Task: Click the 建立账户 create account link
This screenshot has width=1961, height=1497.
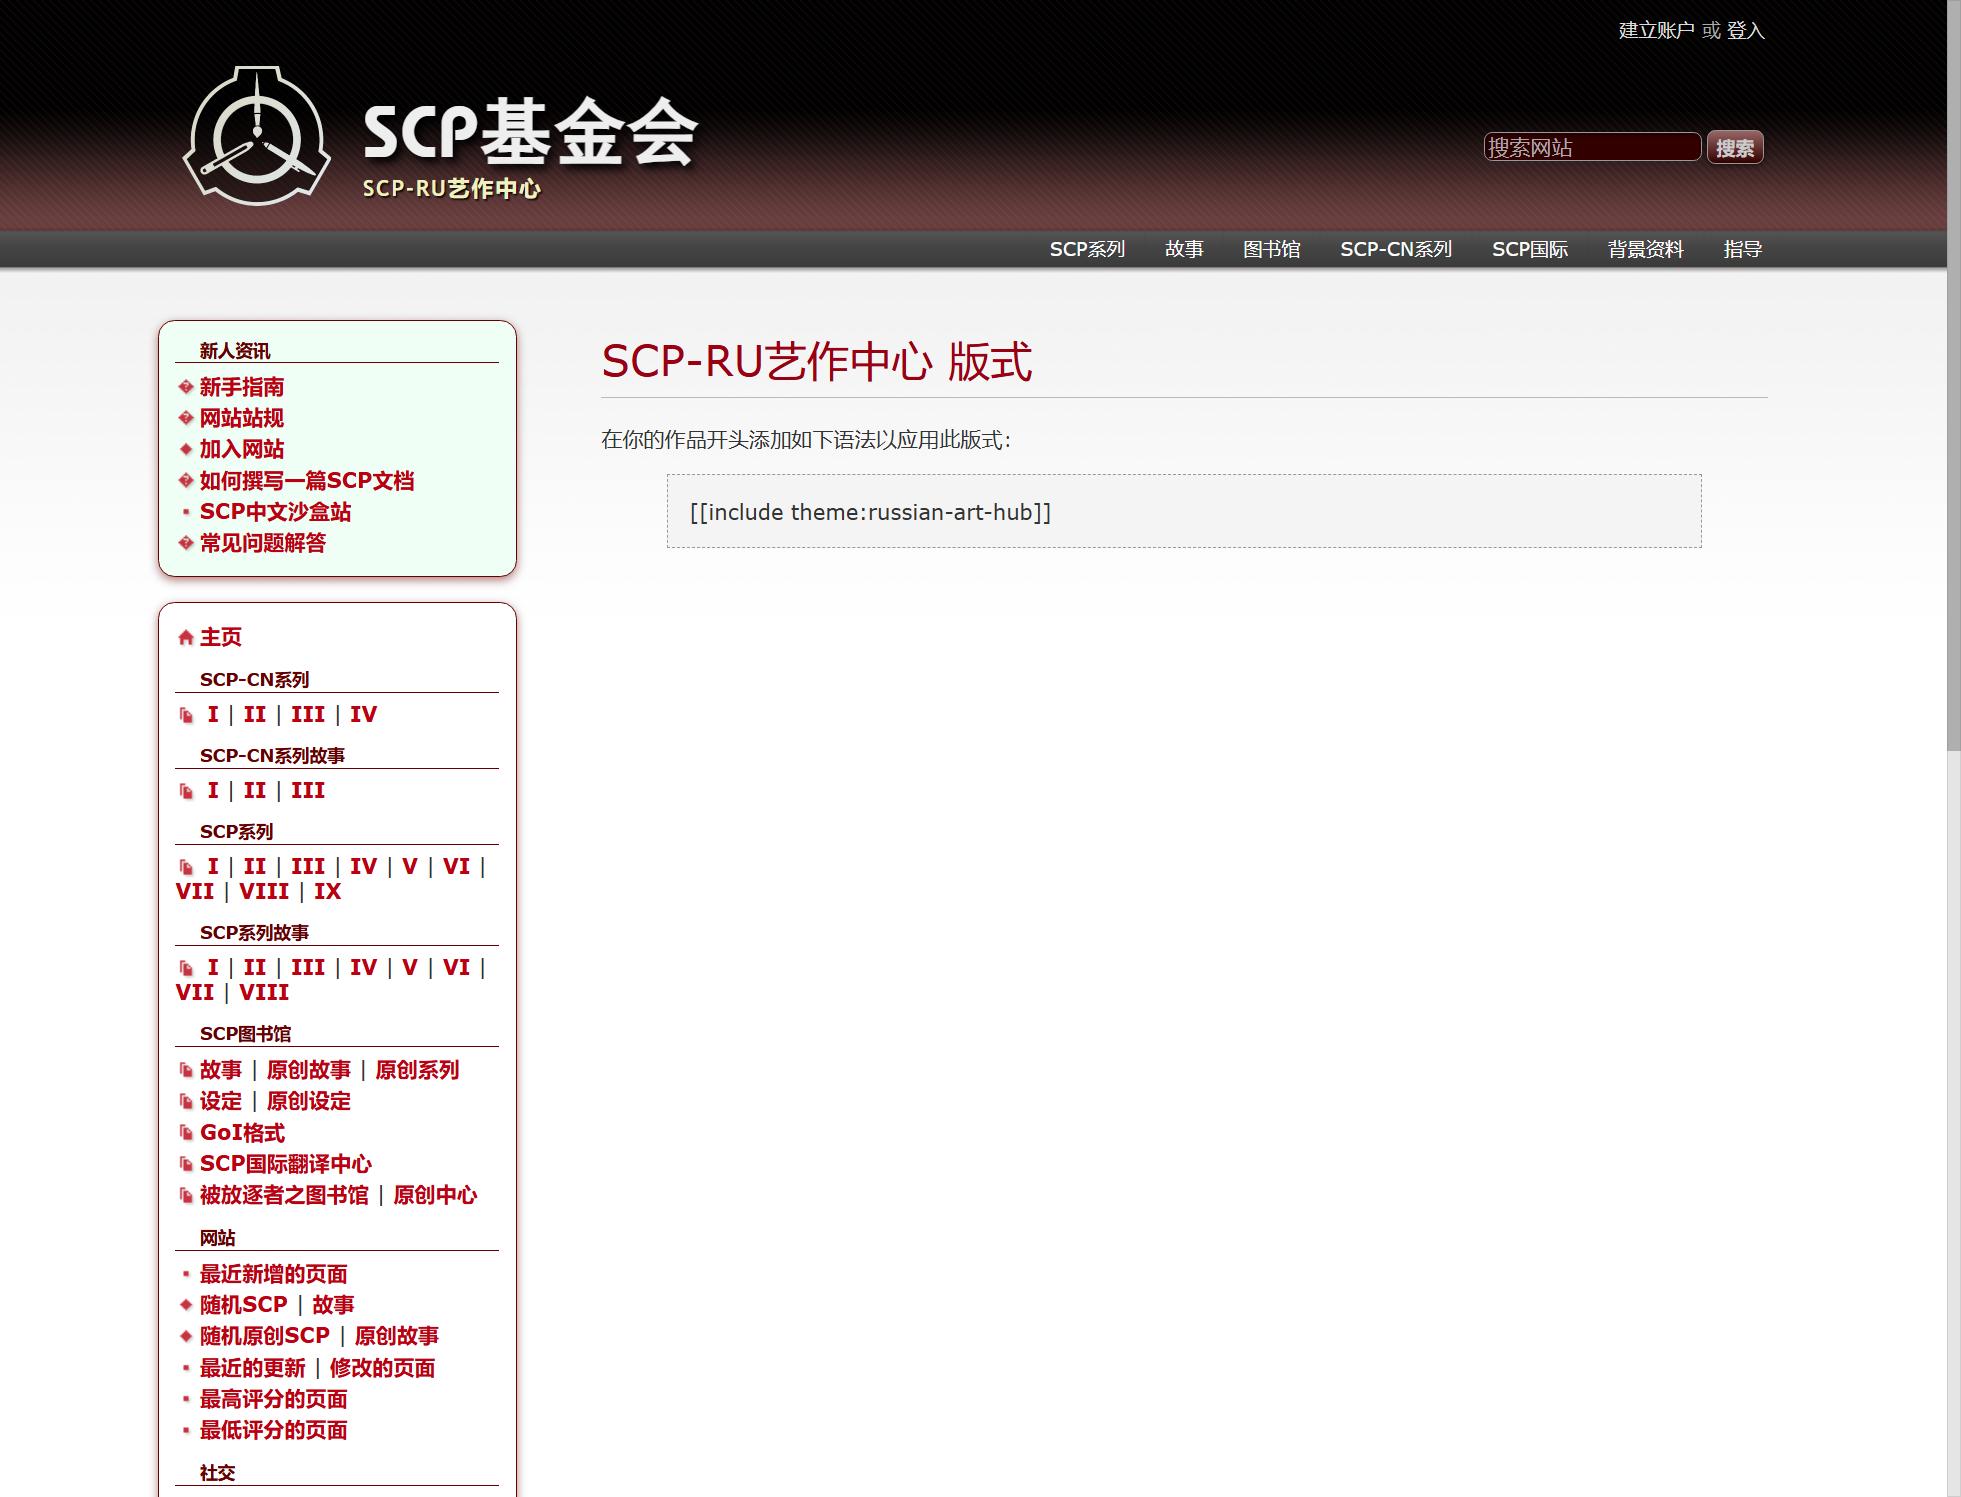Action: (1655, 30)
